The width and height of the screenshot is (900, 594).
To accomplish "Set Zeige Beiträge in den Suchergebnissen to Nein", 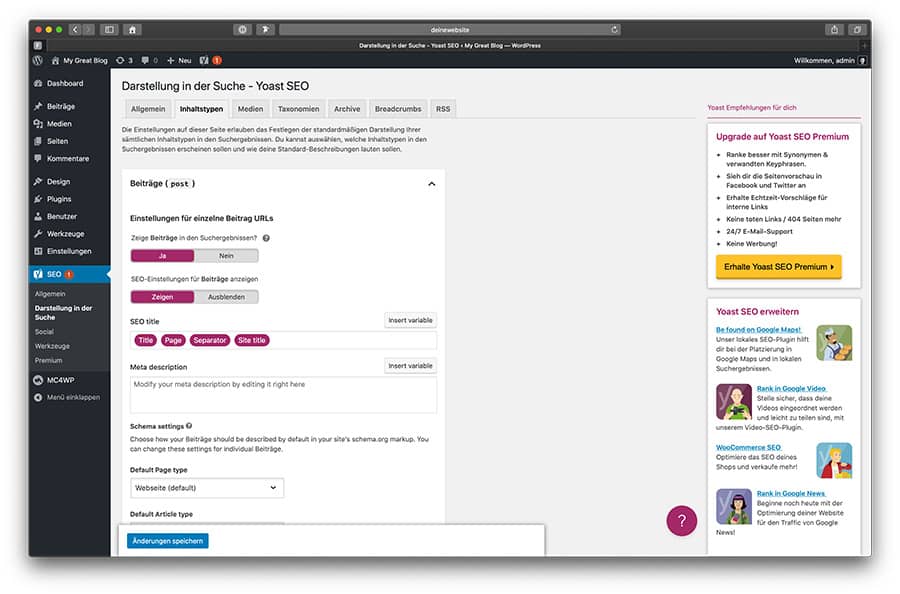I will [227, 255].
